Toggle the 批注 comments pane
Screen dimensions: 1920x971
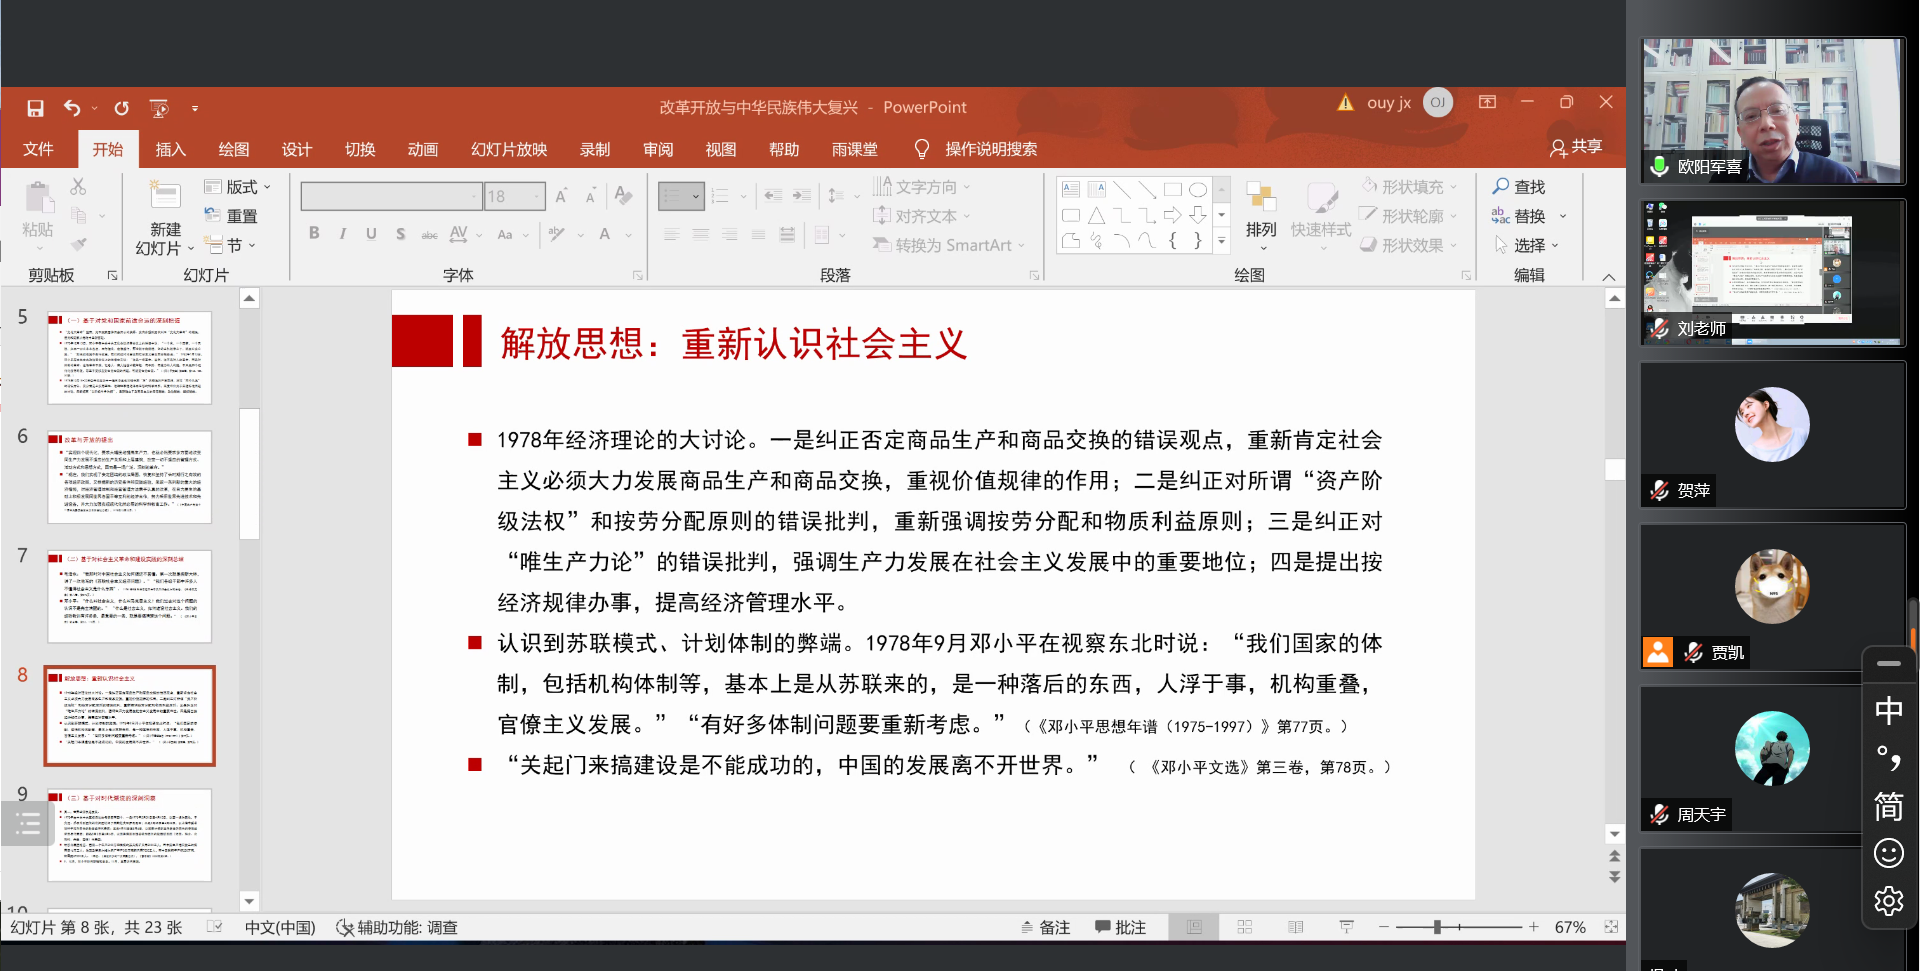[1120, 927]
